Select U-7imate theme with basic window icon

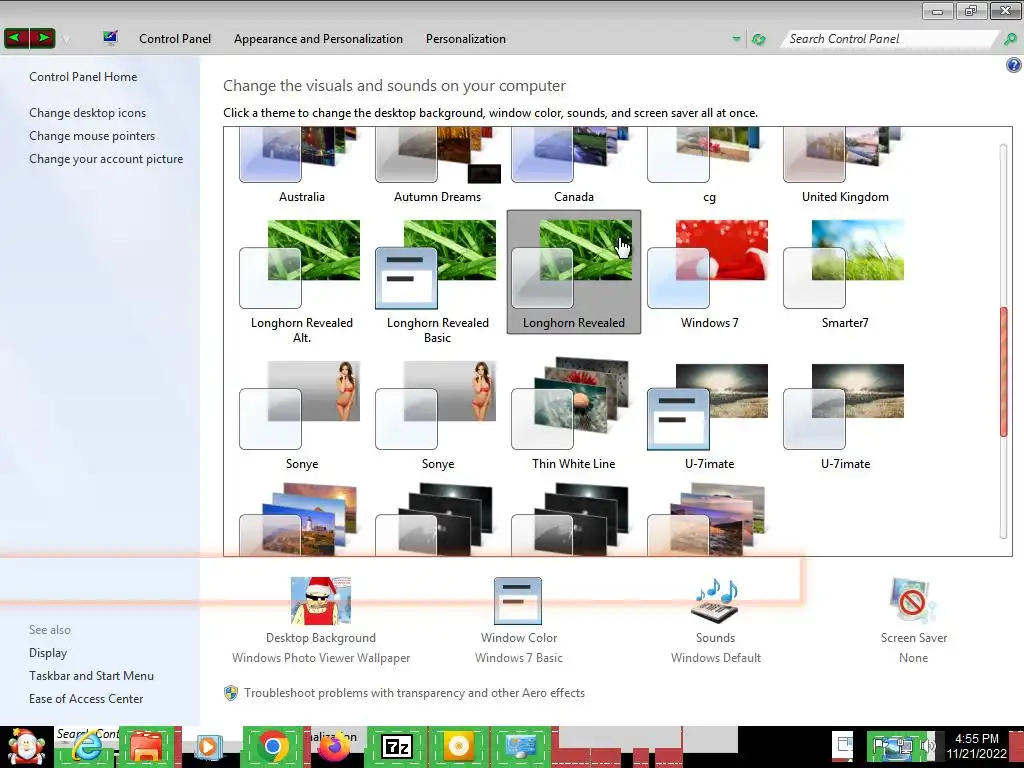(709, 413)
